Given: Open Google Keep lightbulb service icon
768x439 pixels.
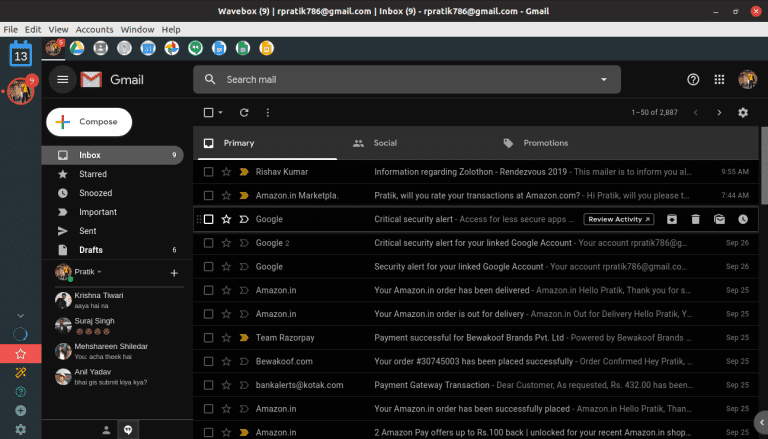Looking at the screenshot, I should 124,48.
